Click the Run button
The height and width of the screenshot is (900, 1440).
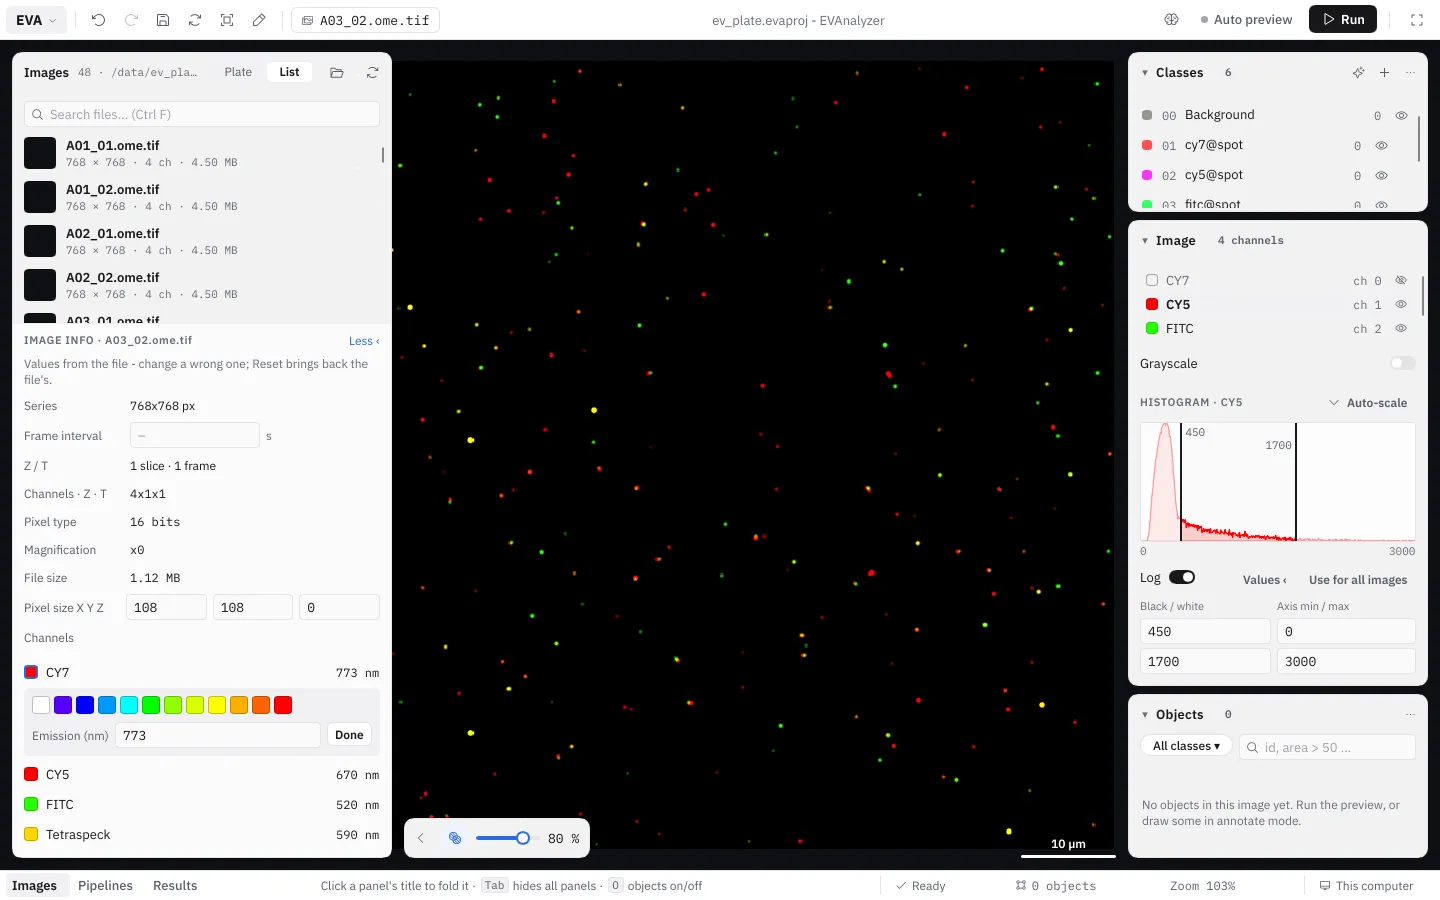click(x=1343, y=20)
